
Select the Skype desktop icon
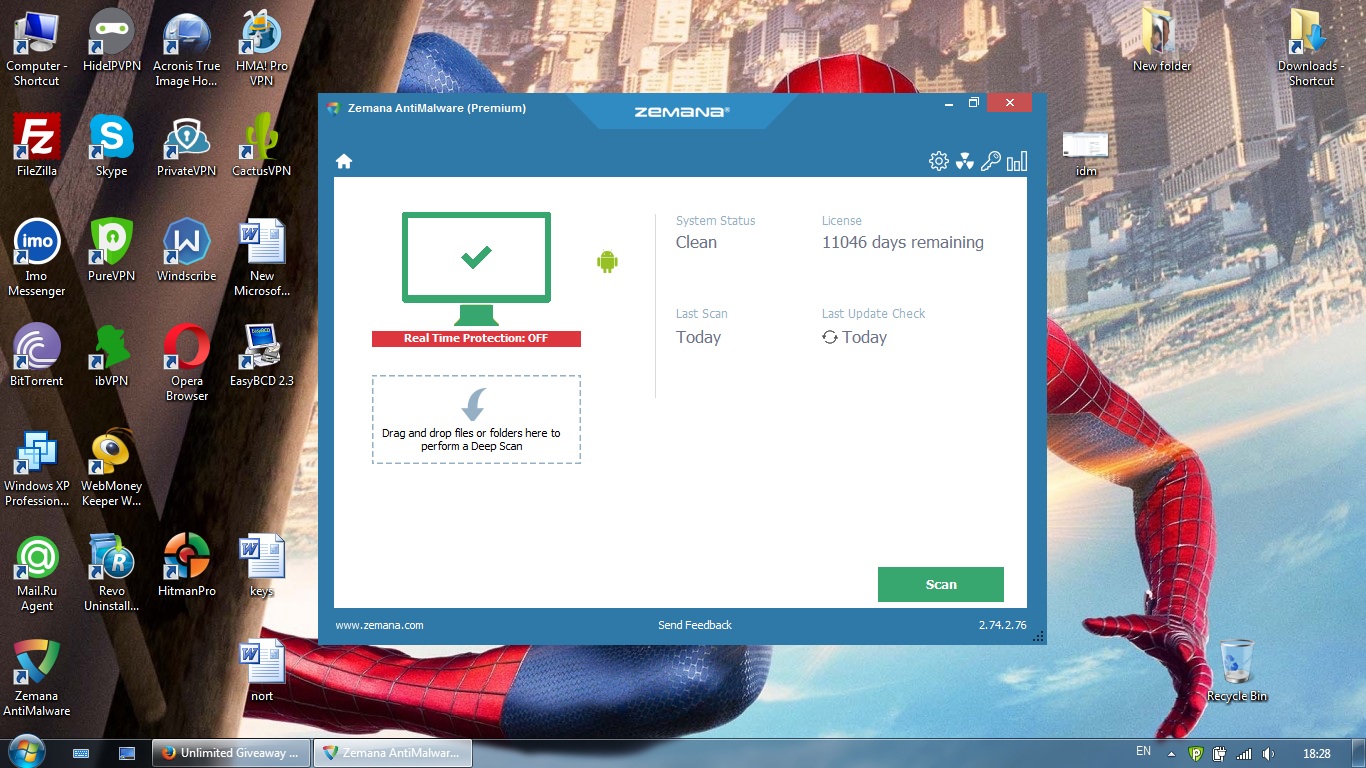tap(112, 146)
